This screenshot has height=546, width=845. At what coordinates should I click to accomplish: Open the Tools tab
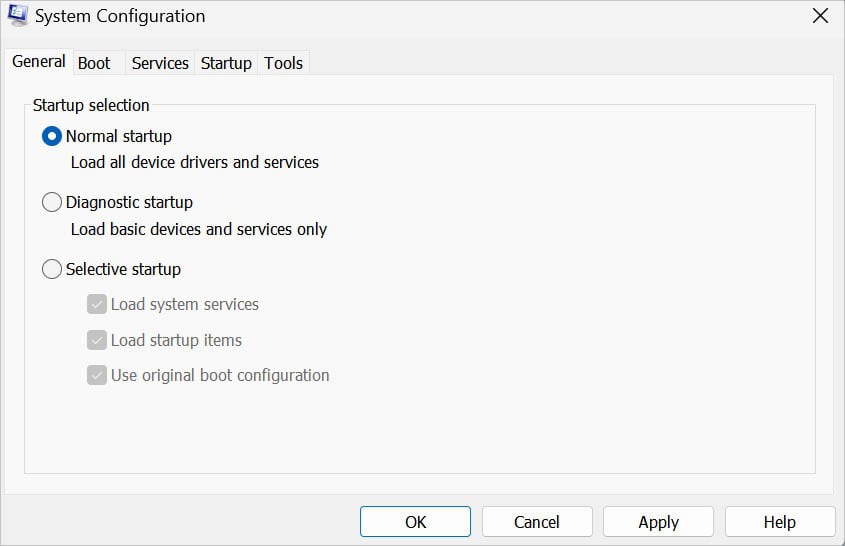(x=283, y=63)
